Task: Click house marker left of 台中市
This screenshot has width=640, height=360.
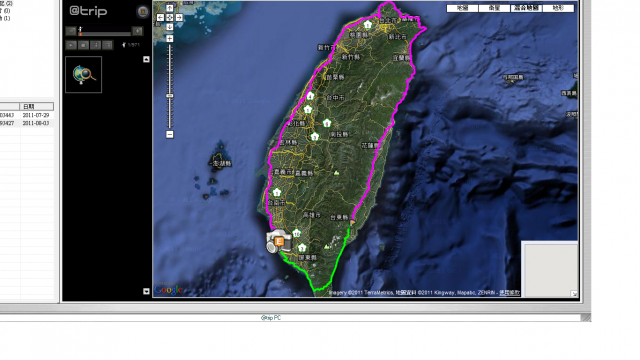Action: tap(310, 96)
